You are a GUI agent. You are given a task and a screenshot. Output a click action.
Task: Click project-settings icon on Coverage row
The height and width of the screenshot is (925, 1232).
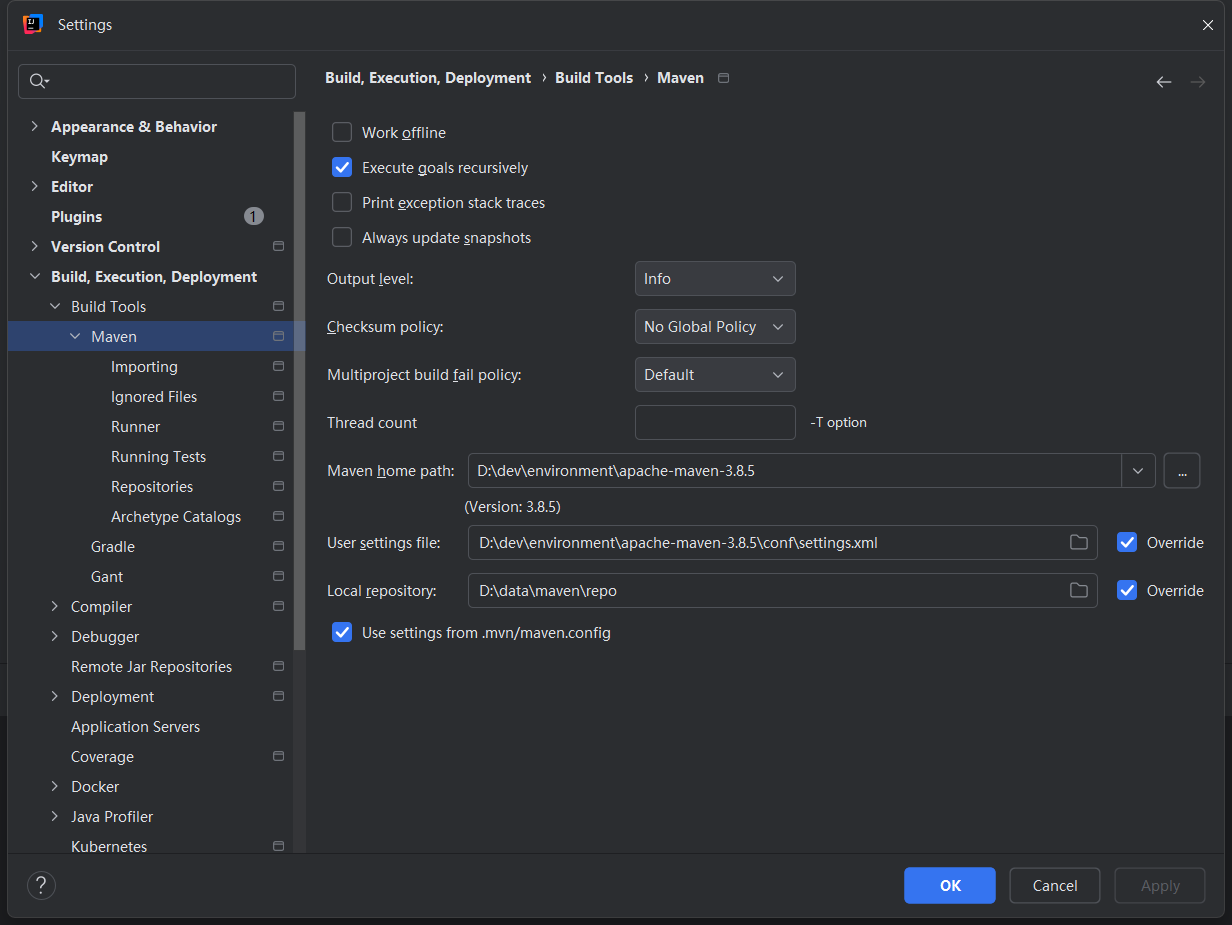tap(279, 756)
